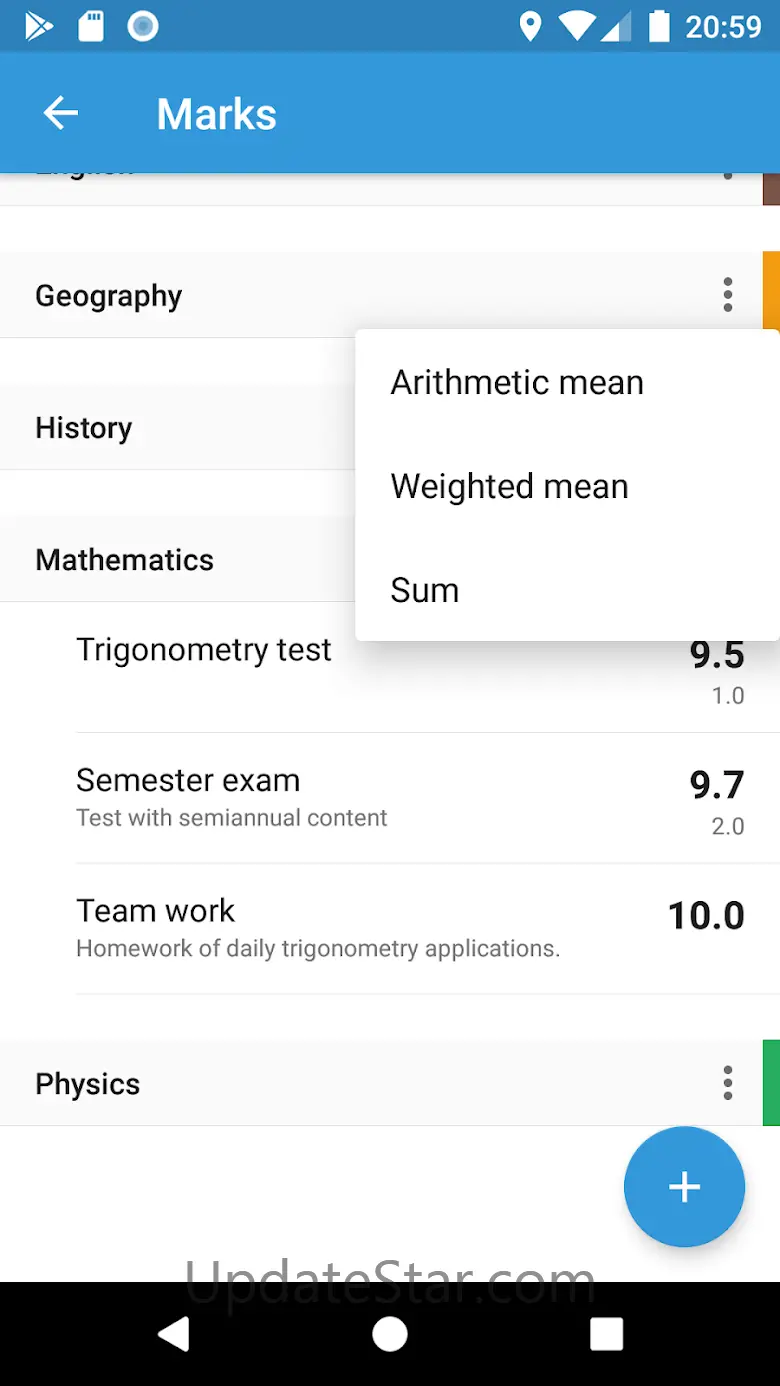Pick Sum from the calculation menu
Screen dimensions: 780x1386
(425, 590)
